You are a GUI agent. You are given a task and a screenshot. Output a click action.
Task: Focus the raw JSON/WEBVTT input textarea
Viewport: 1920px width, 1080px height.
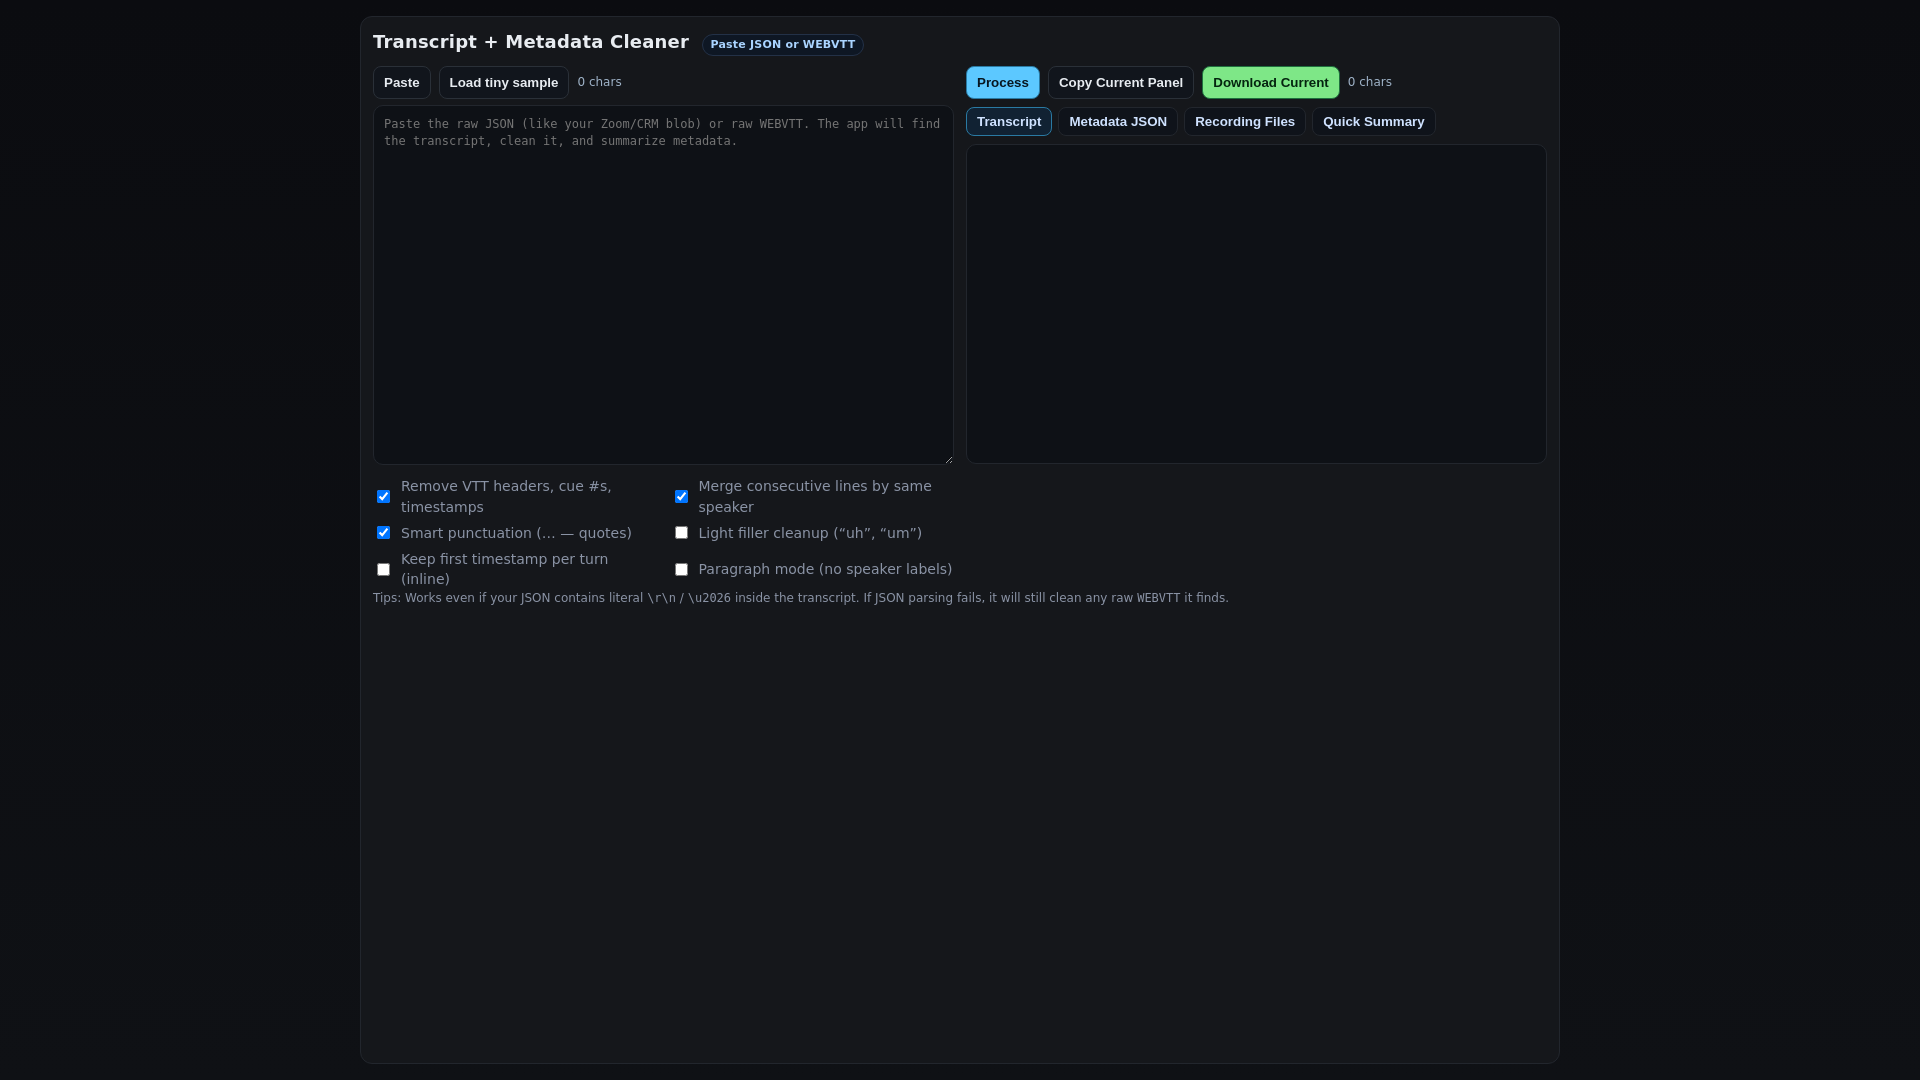pos(663,285)
